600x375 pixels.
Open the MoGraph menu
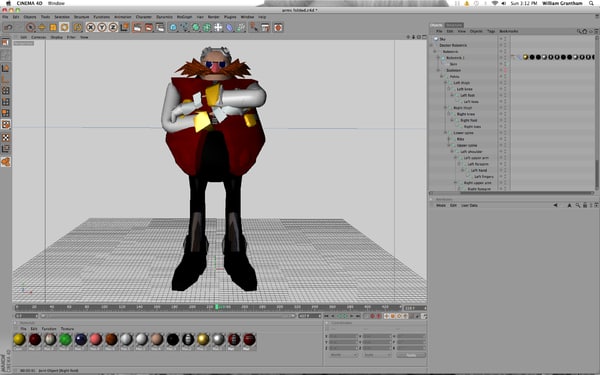click(184, 17)
